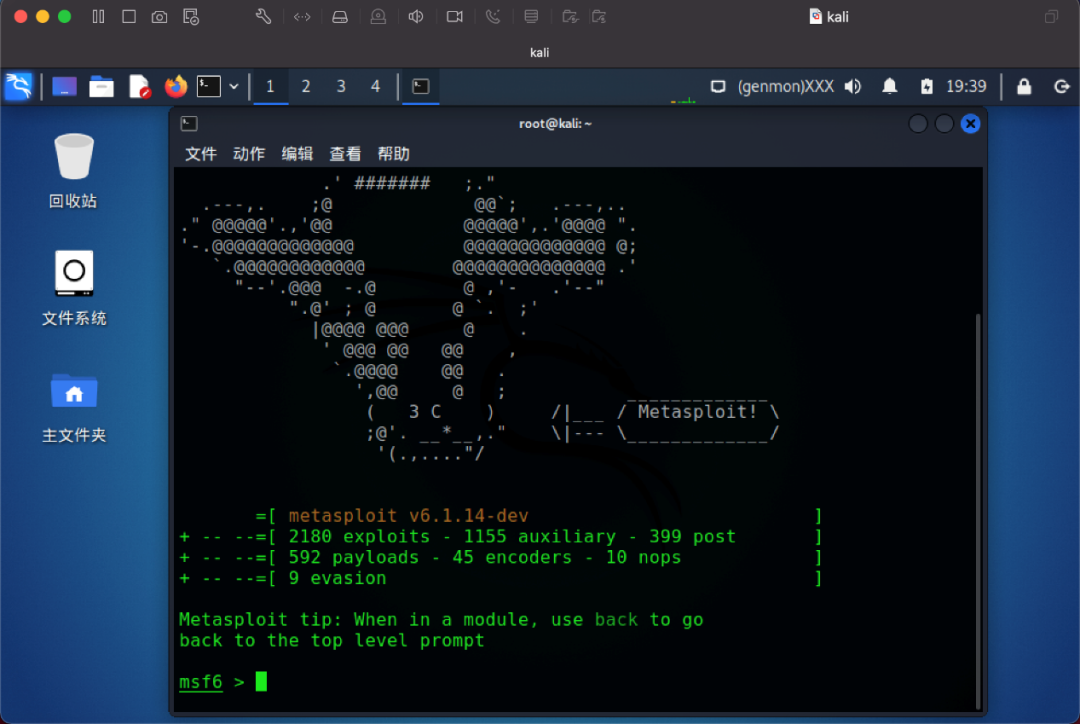Click the 'Metasploit tip:' line in terminal
The height and width of the screenshot is (724, 1080).
point(441,620)
